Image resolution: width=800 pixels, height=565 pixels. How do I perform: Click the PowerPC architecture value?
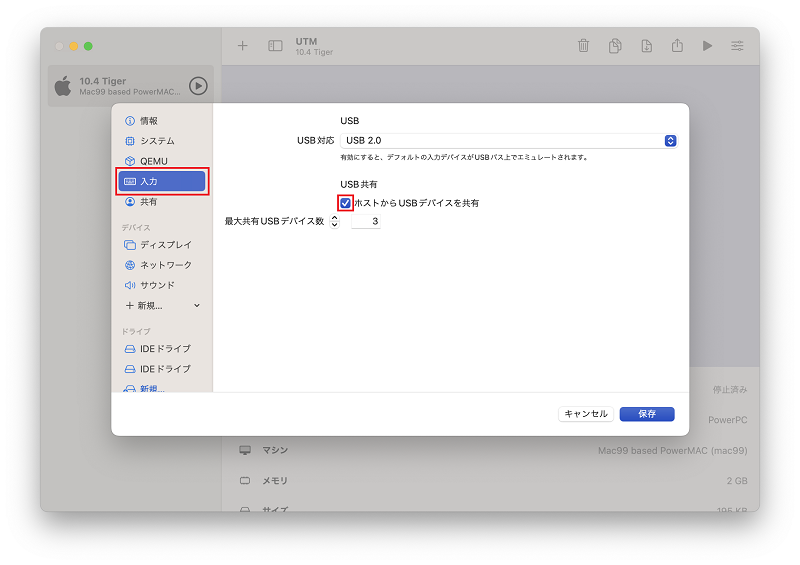tap(728, 420)
